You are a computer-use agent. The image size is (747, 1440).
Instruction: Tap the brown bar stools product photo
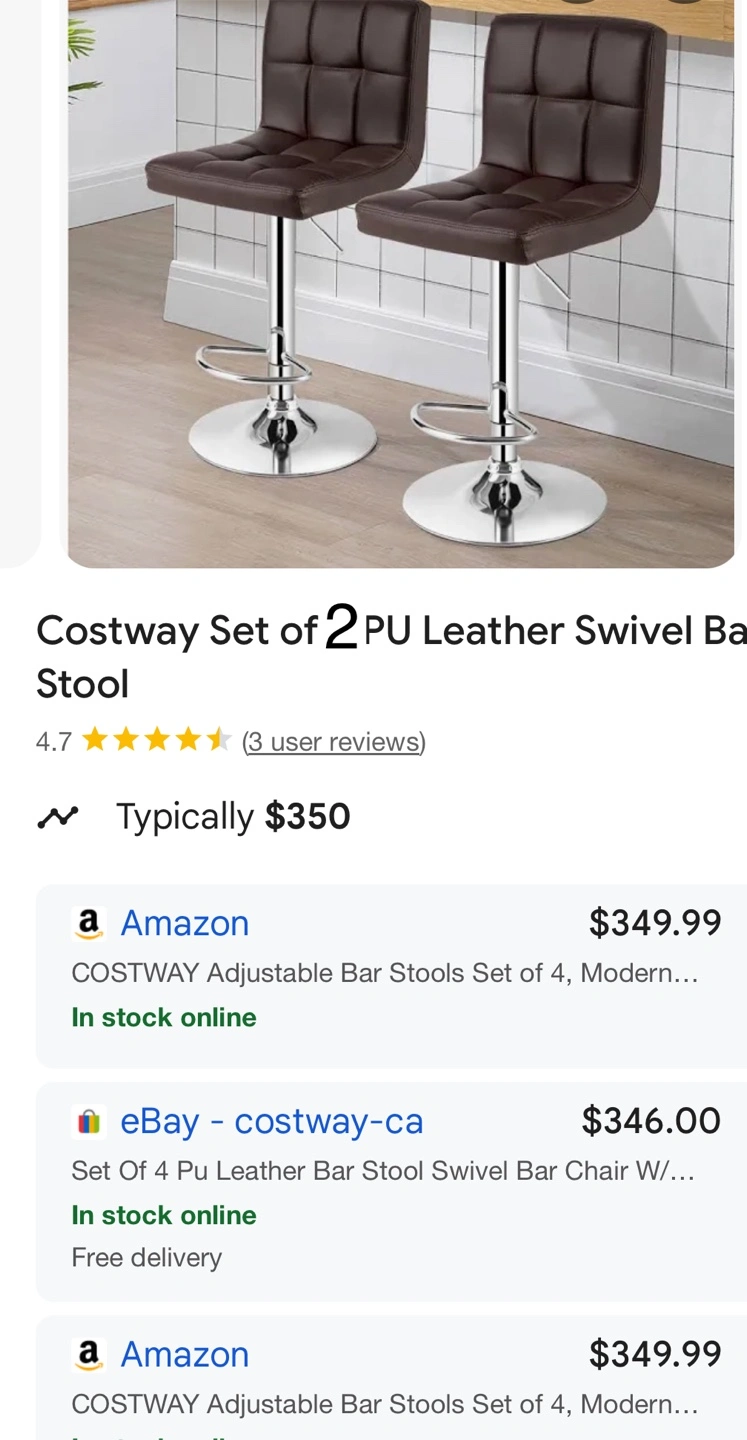(x=401, y=284)
